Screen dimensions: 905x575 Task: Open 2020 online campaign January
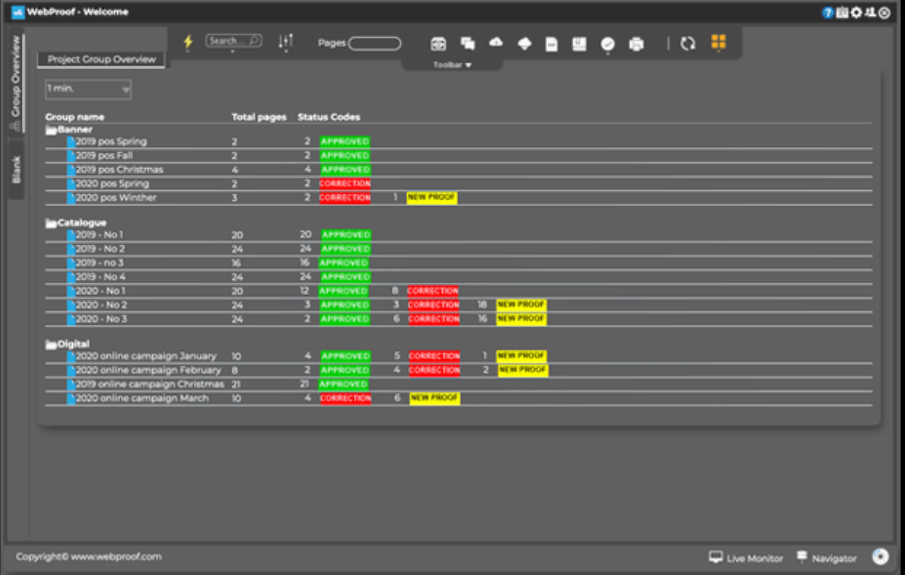pyautogui.click(x=147, y=356)
